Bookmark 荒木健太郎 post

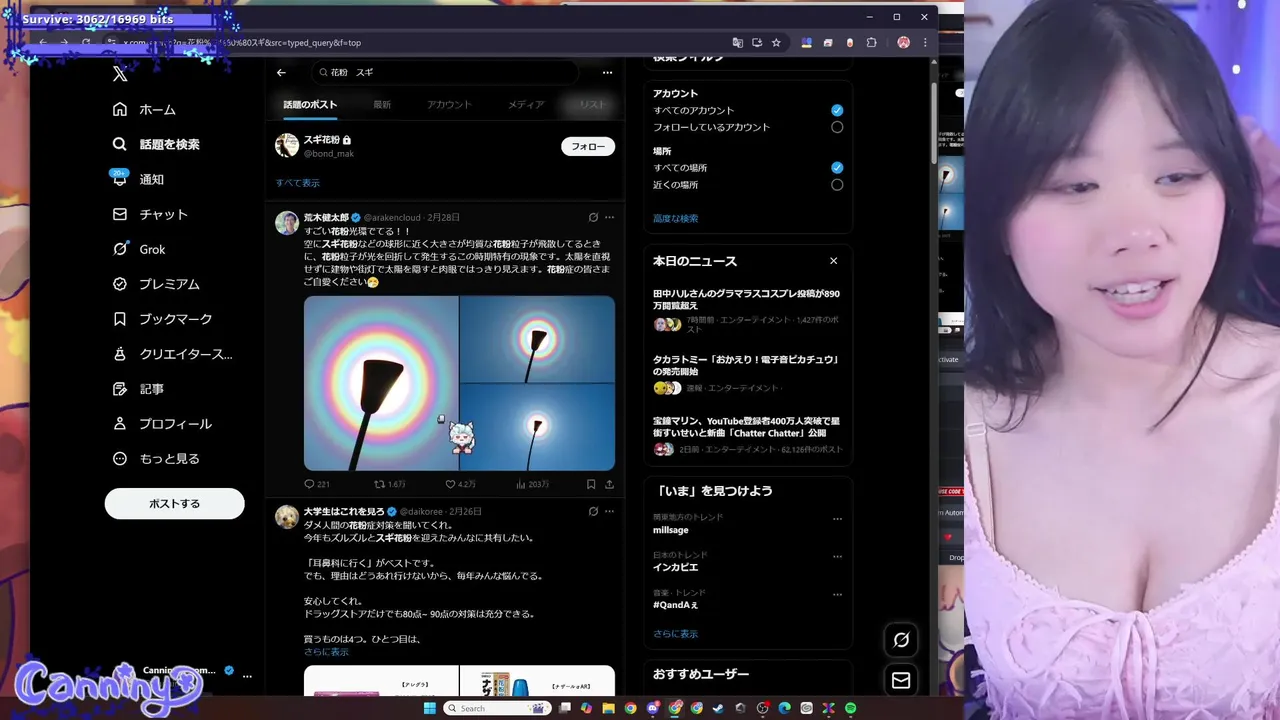pyautogui.click(x=591, y=484)
